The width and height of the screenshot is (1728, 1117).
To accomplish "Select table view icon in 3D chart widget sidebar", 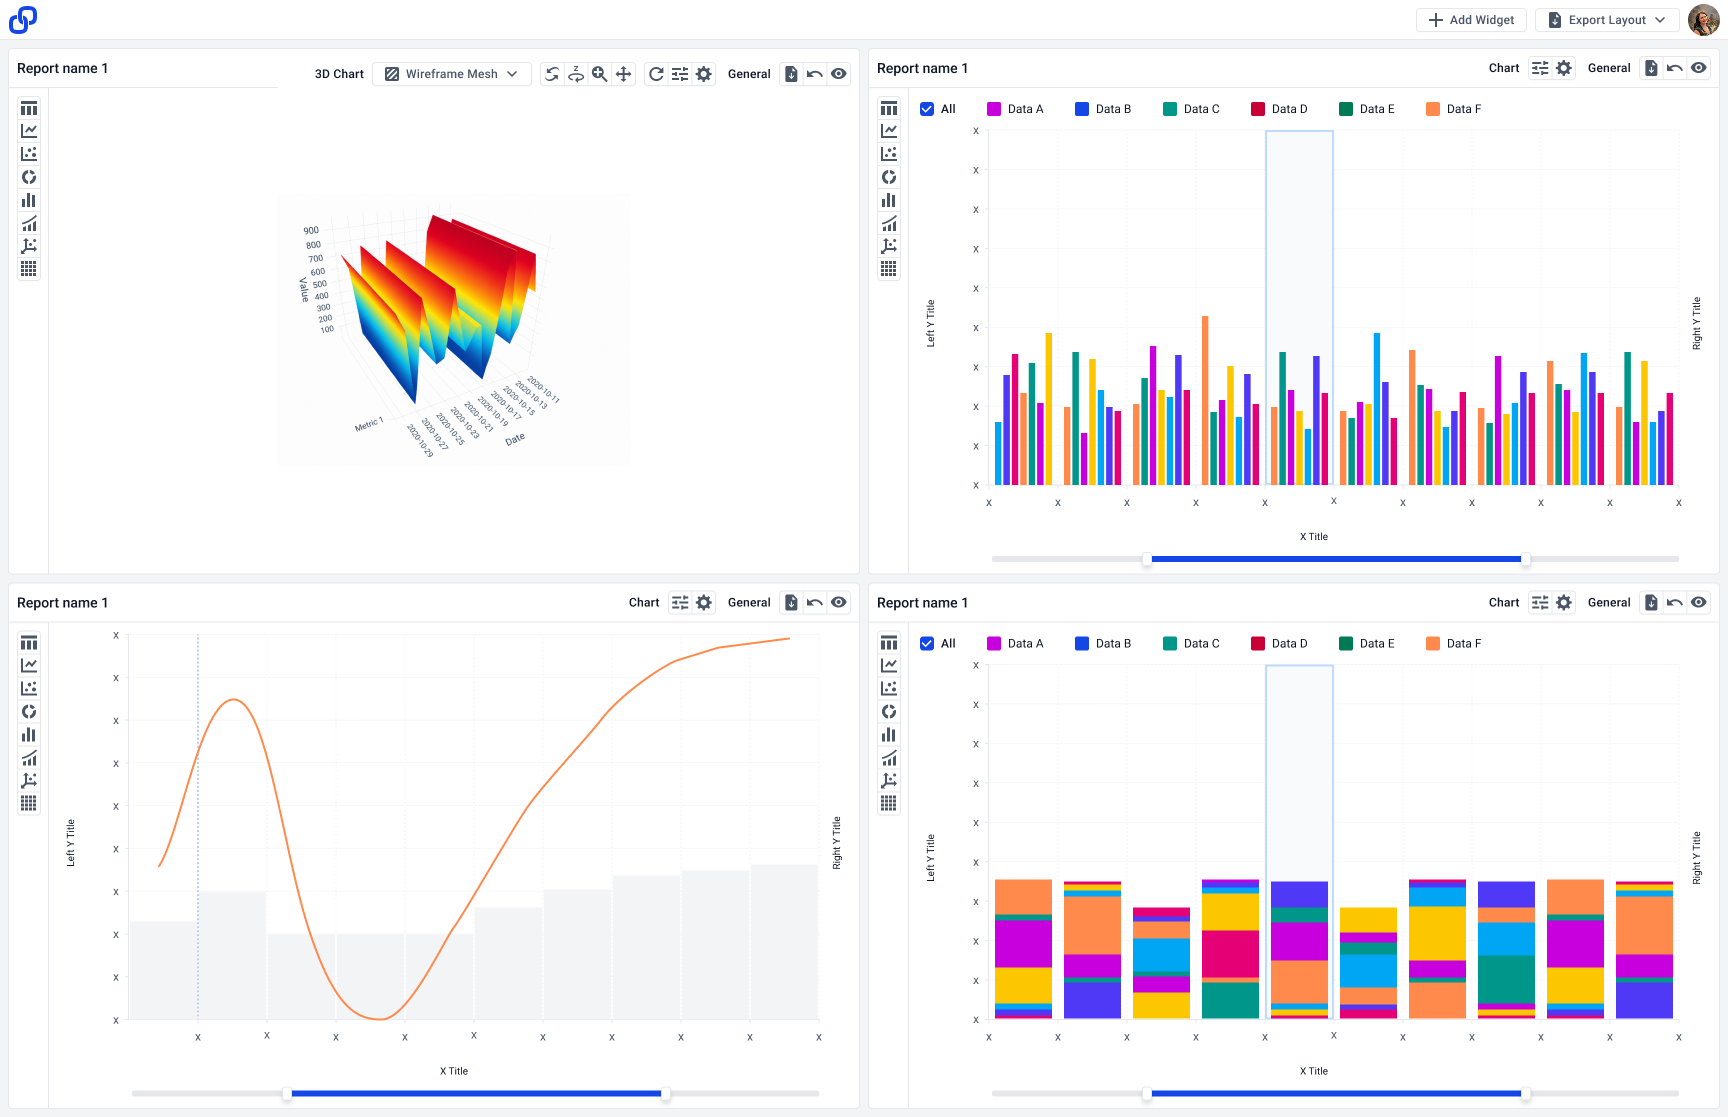I will coord(29,108).
